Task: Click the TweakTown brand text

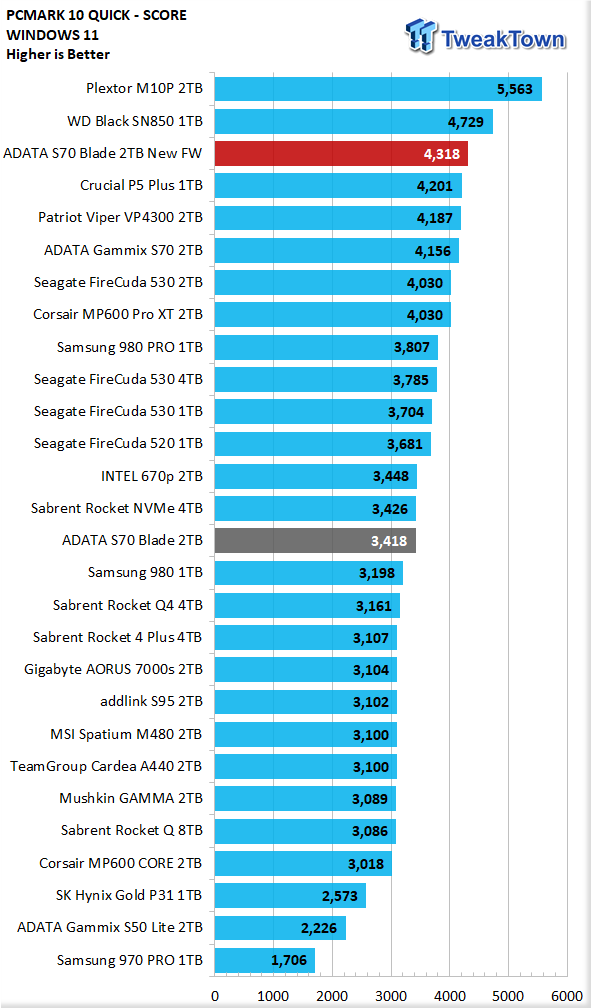Action: pos(504,39)
